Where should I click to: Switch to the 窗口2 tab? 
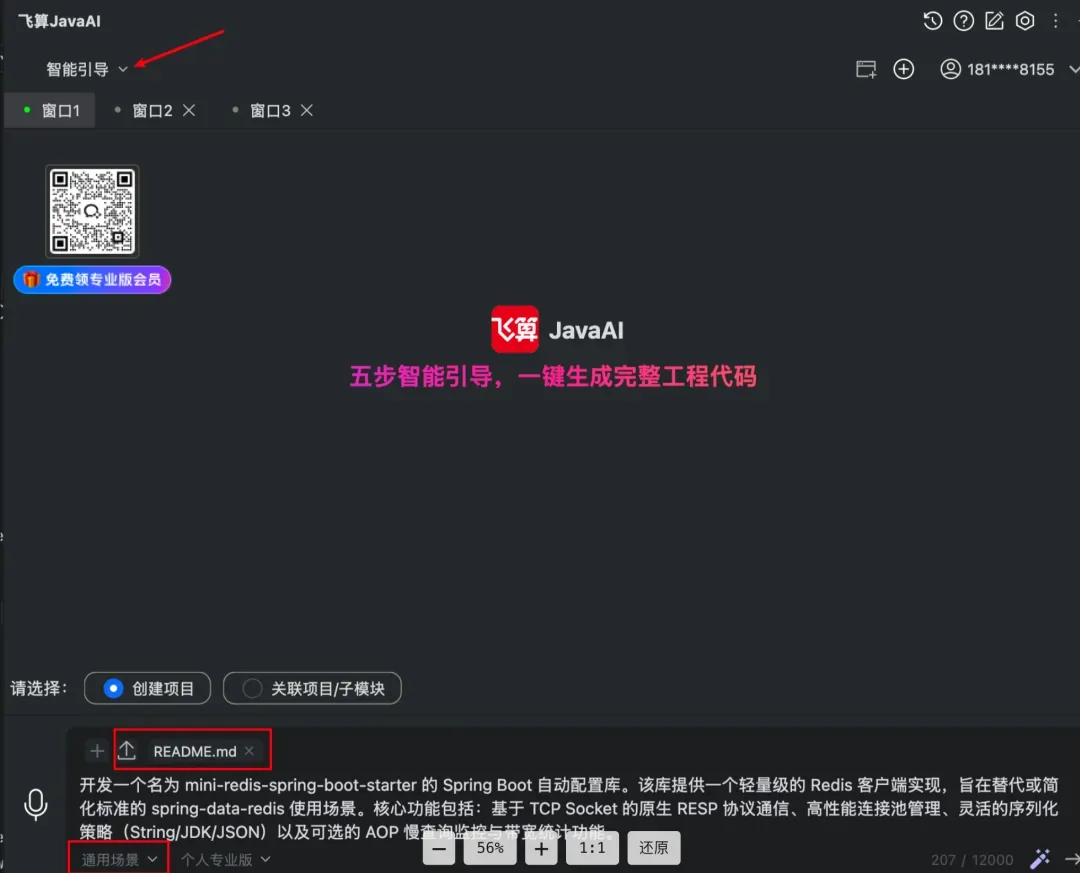(x=152, y=110)
